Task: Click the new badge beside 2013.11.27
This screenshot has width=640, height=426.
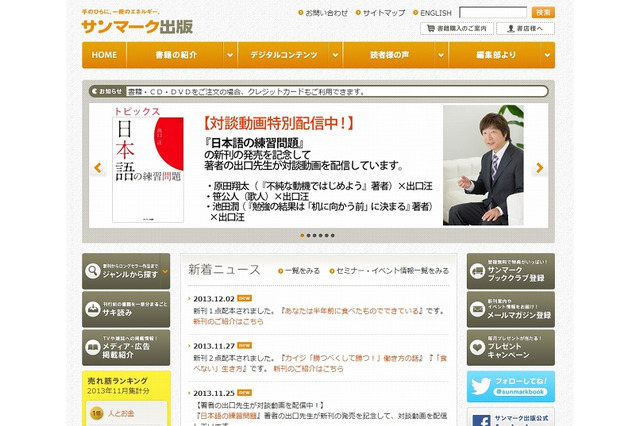Action: pos(244,346)
